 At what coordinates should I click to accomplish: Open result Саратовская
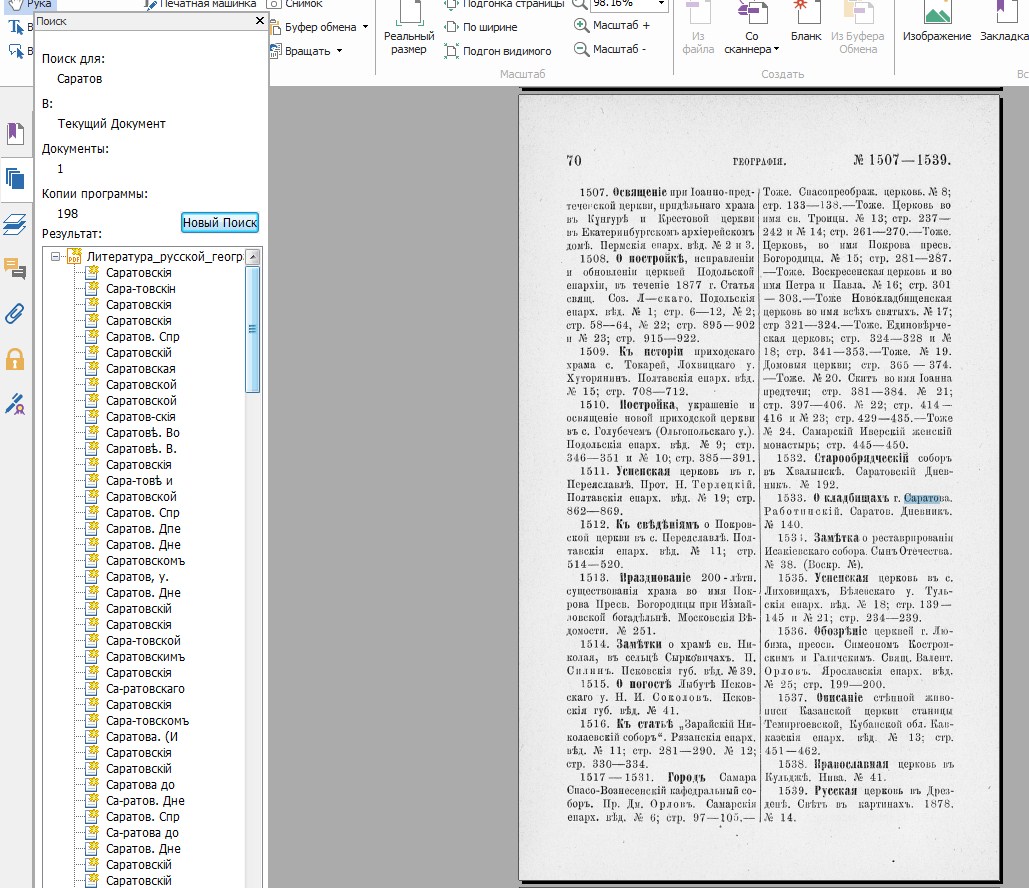(140, 369)
